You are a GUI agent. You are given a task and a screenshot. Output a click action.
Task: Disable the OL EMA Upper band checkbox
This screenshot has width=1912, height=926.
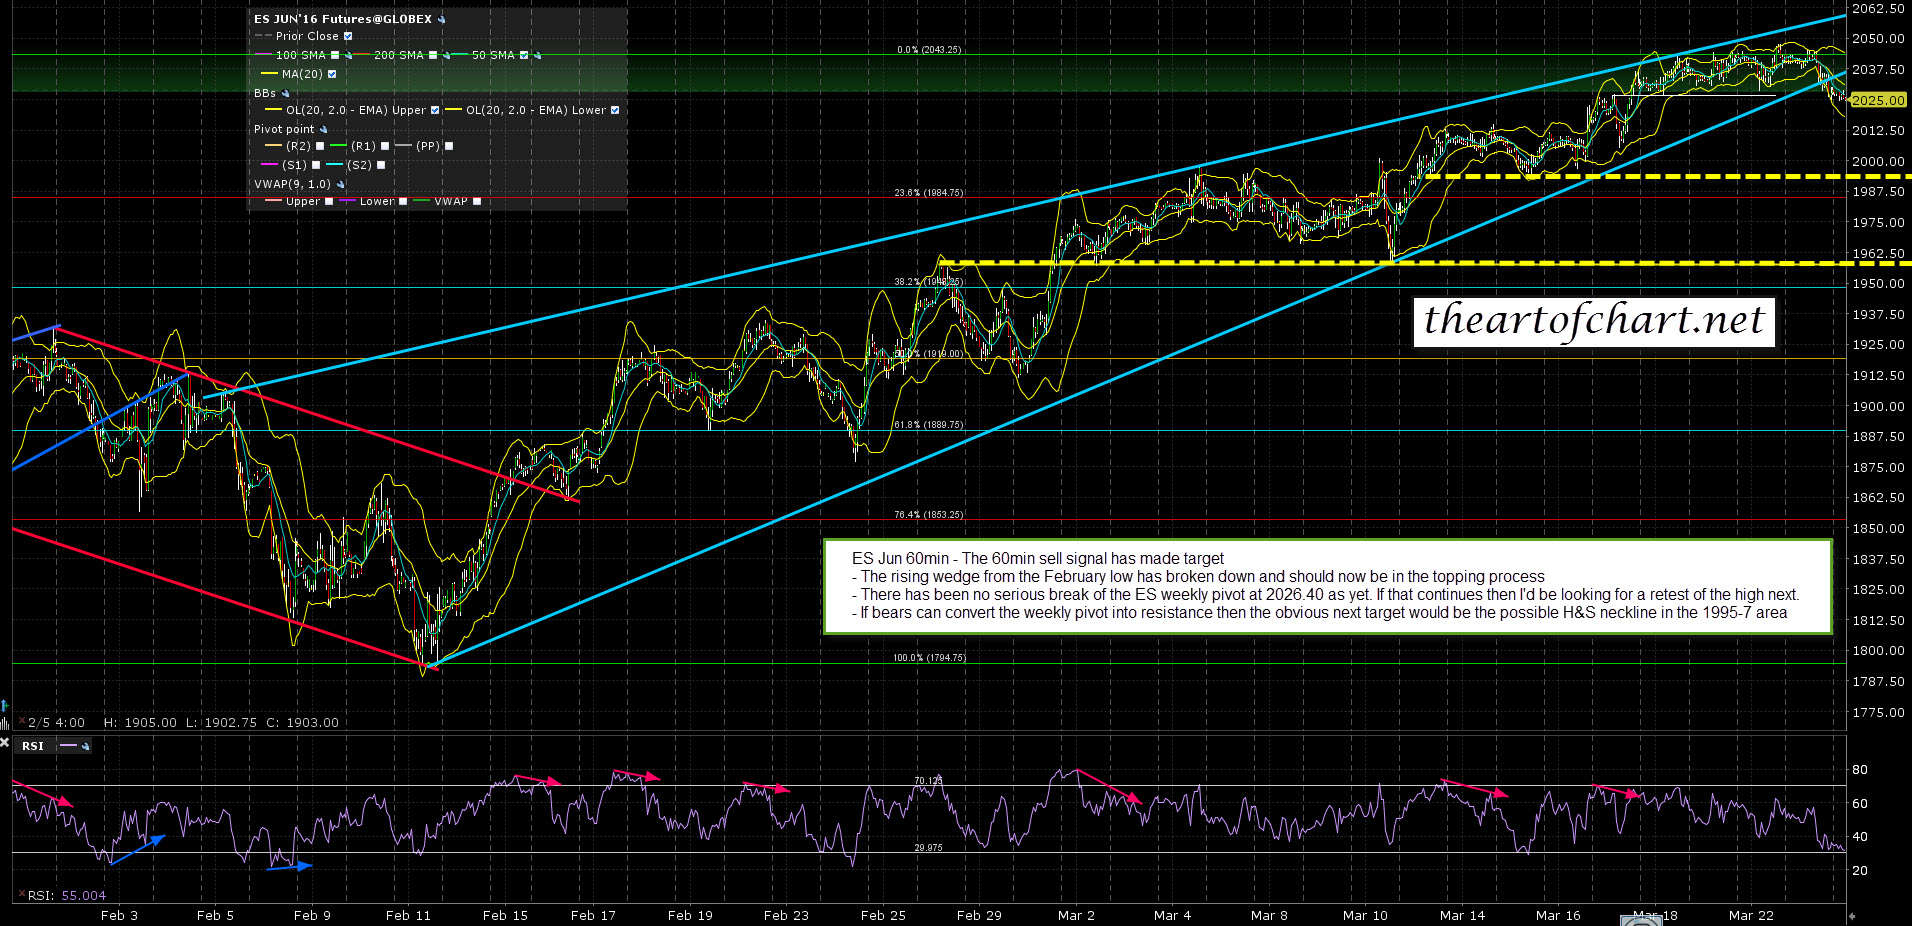435,111
